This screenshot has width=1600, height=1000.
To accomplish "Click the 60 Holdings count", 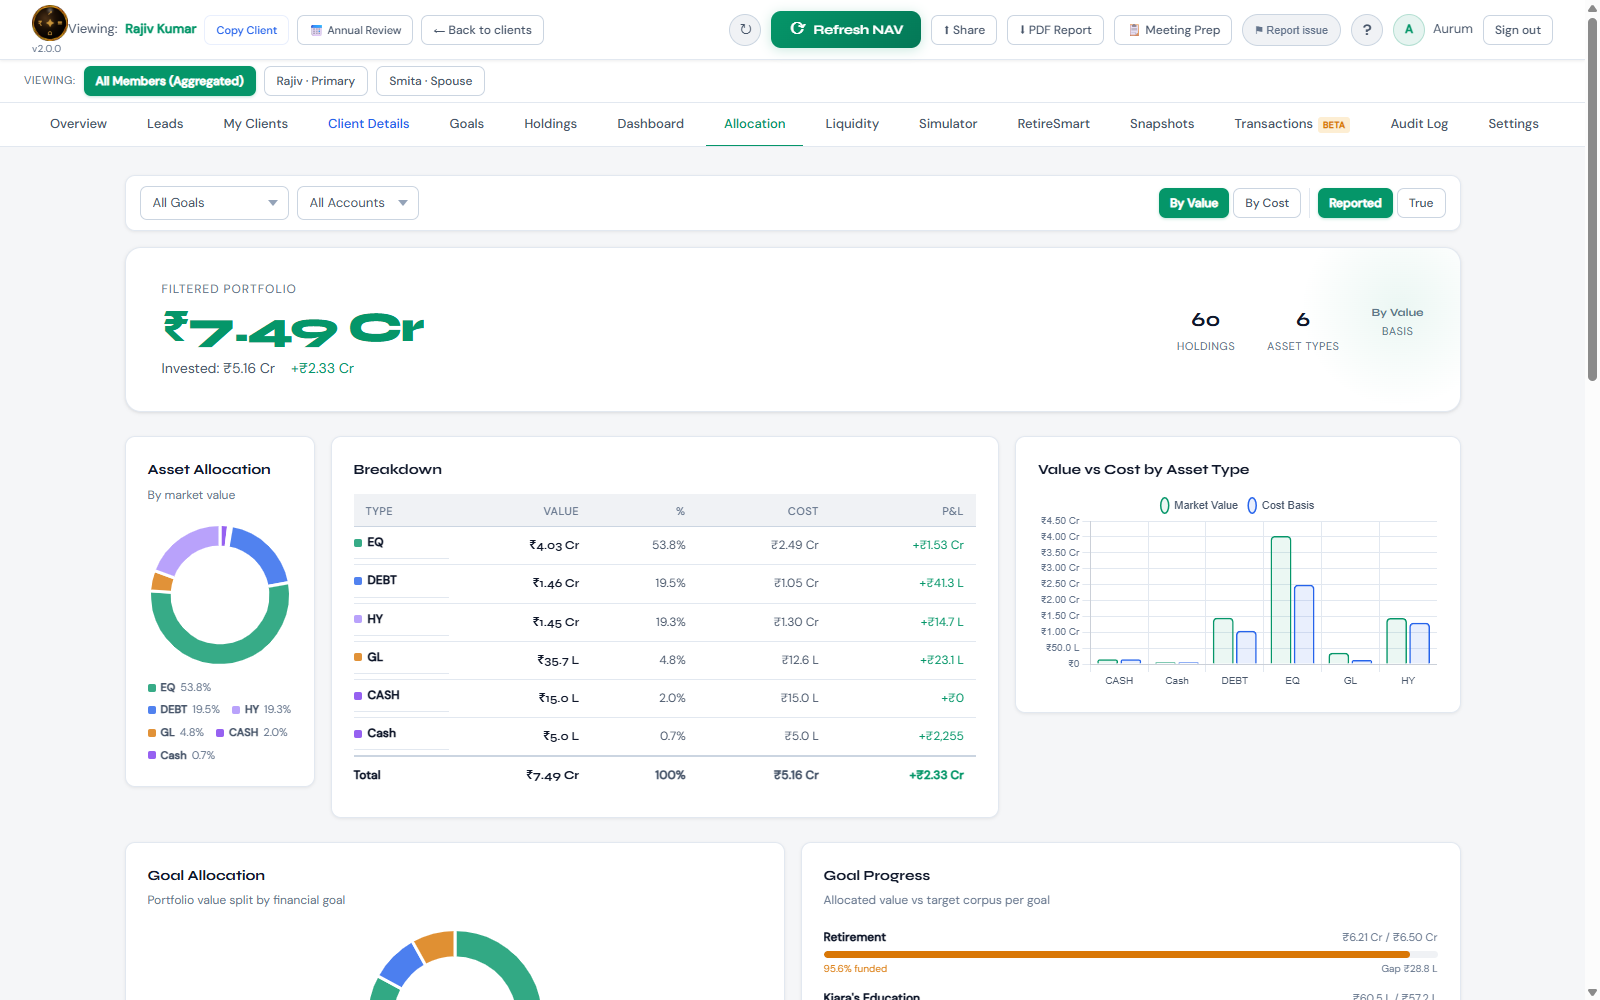I will [1205, 320].
